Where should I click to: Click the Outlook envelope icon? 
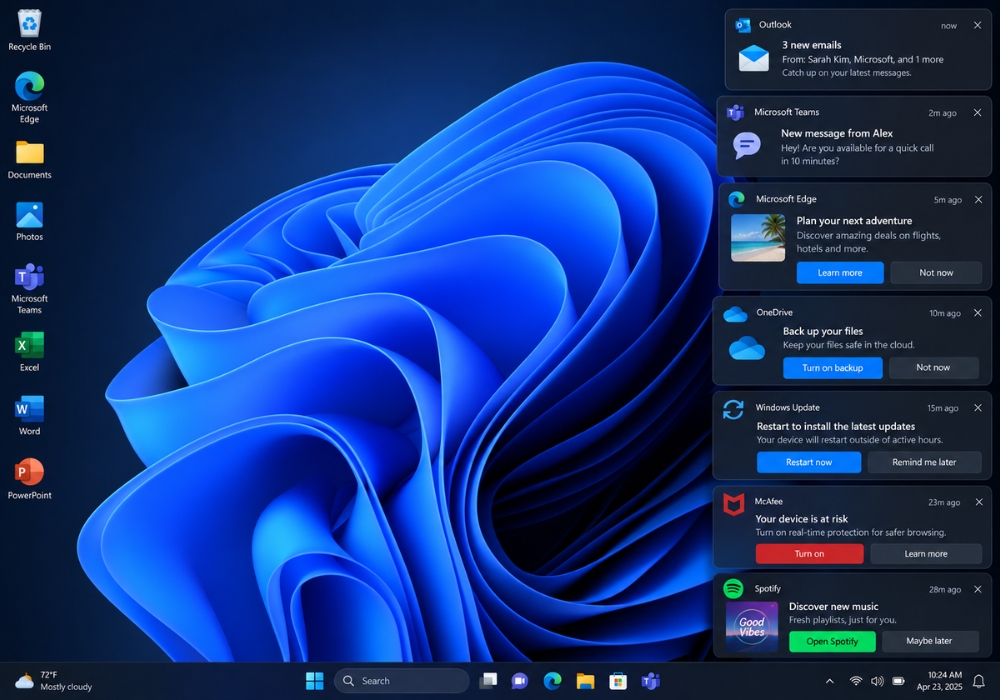753,58
